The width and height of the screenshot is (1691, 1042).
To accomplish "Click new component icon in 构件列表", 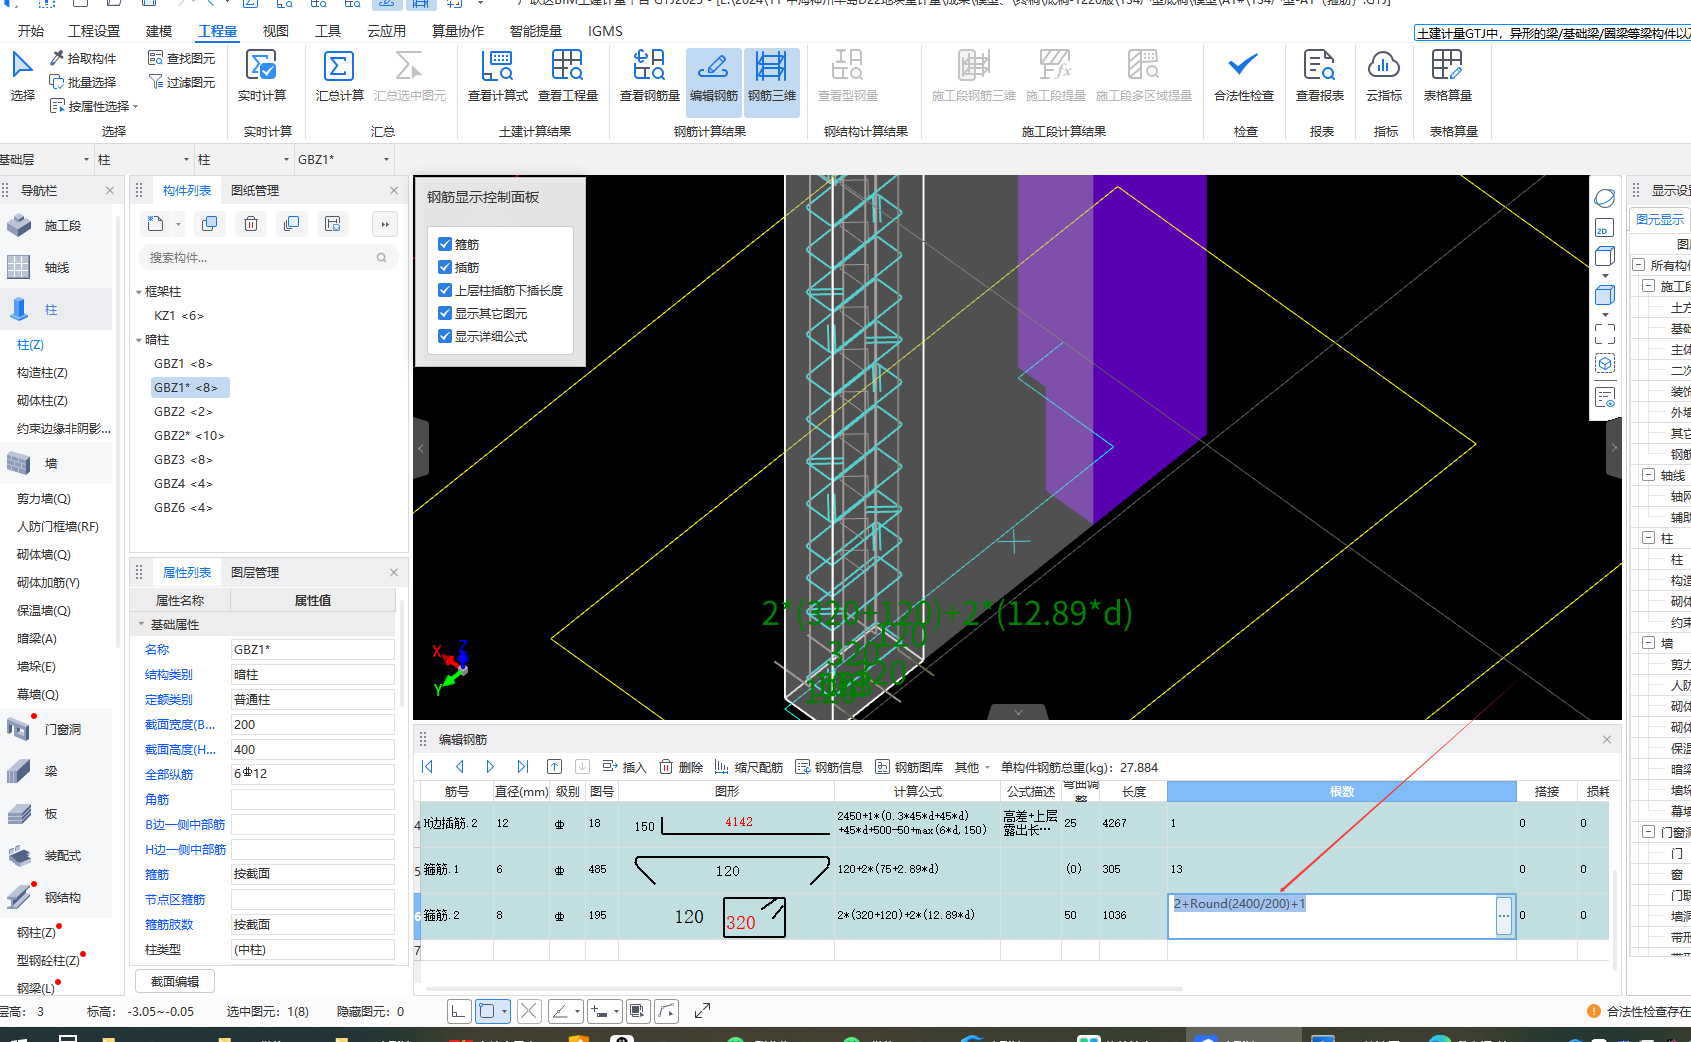I will [x=155, y=224].
